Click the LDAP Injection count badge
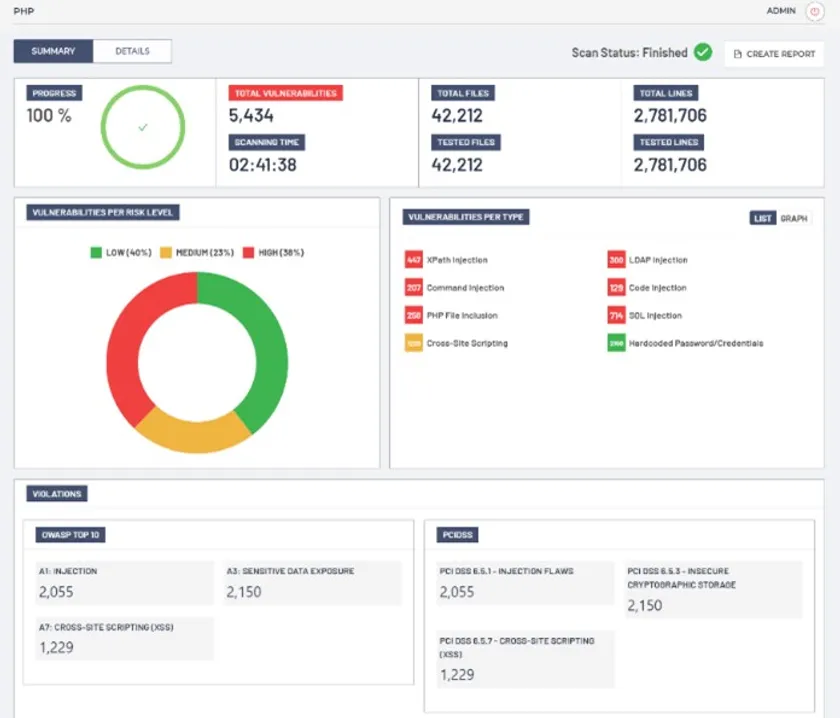The width and height of the screenshot is (840, 718). [x=616, y=260]
